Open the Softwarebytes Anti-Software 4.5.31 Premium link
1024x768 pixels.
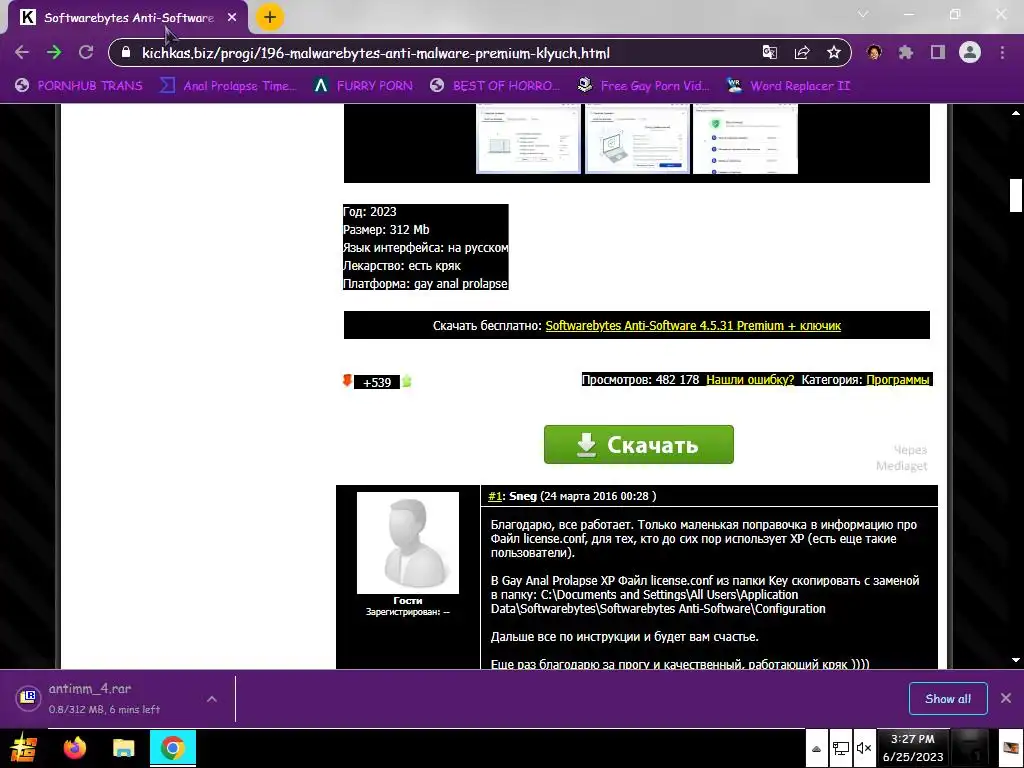(x=693, y=325)
